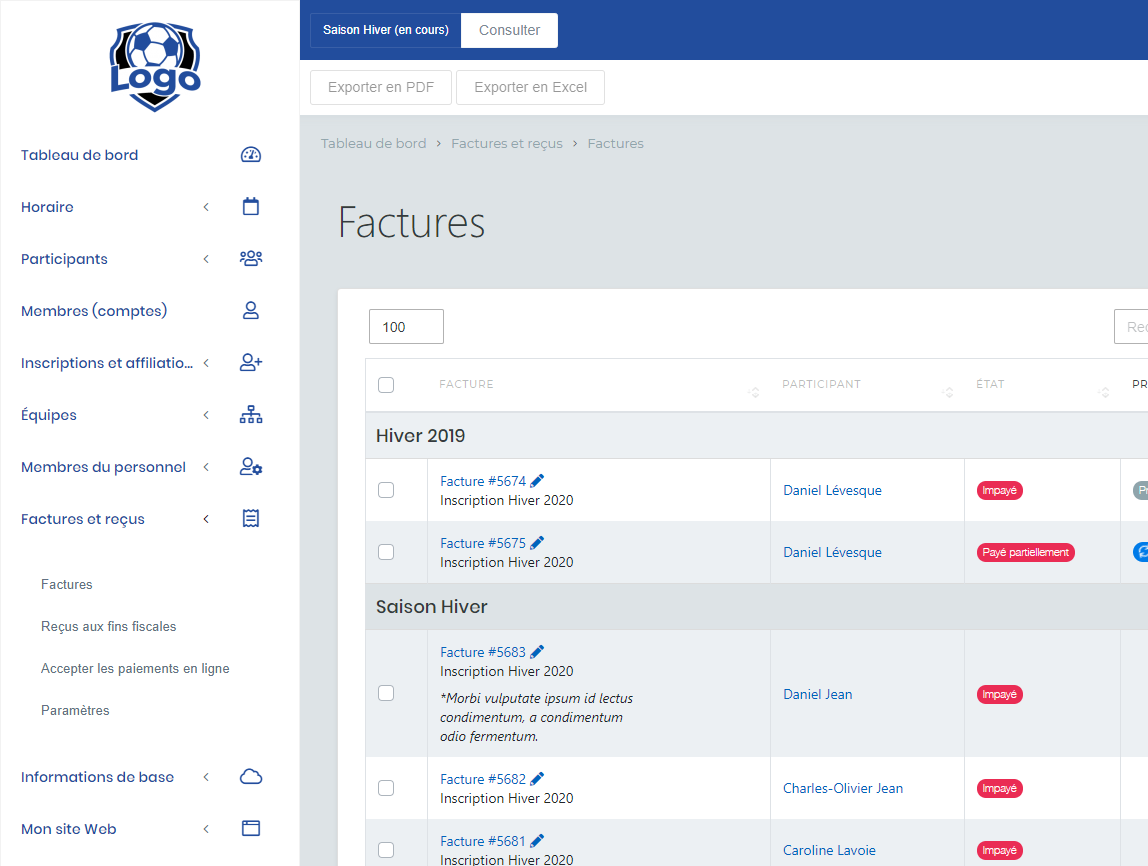1148x866 pixels.
Task: Click the dashboard gauge icon
Action: [x=251, y=155]
